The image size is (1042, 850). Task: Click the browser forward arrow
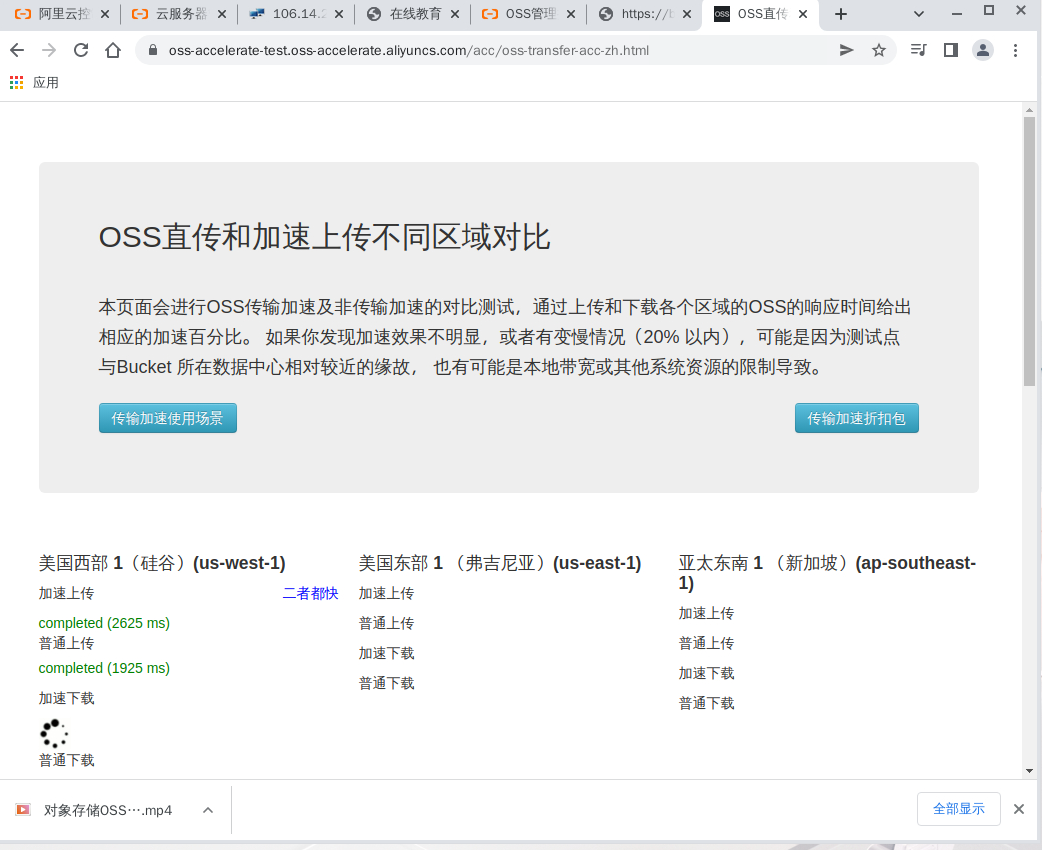coord(49,50)
